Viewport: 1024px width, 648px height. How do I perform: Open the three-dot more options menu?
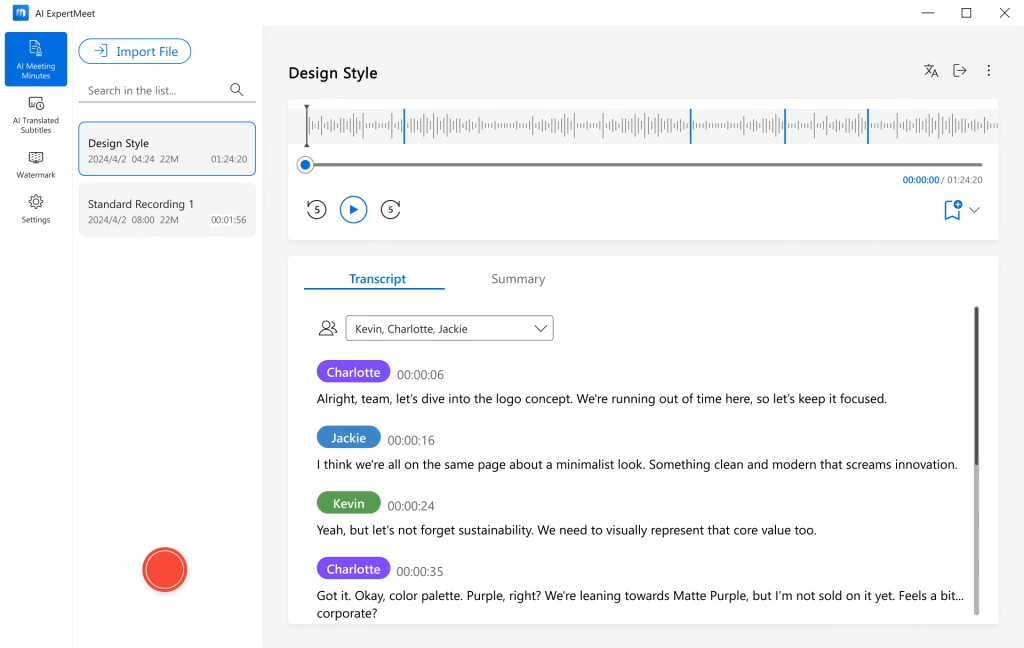pyautogui.click(x=989, y=71)
